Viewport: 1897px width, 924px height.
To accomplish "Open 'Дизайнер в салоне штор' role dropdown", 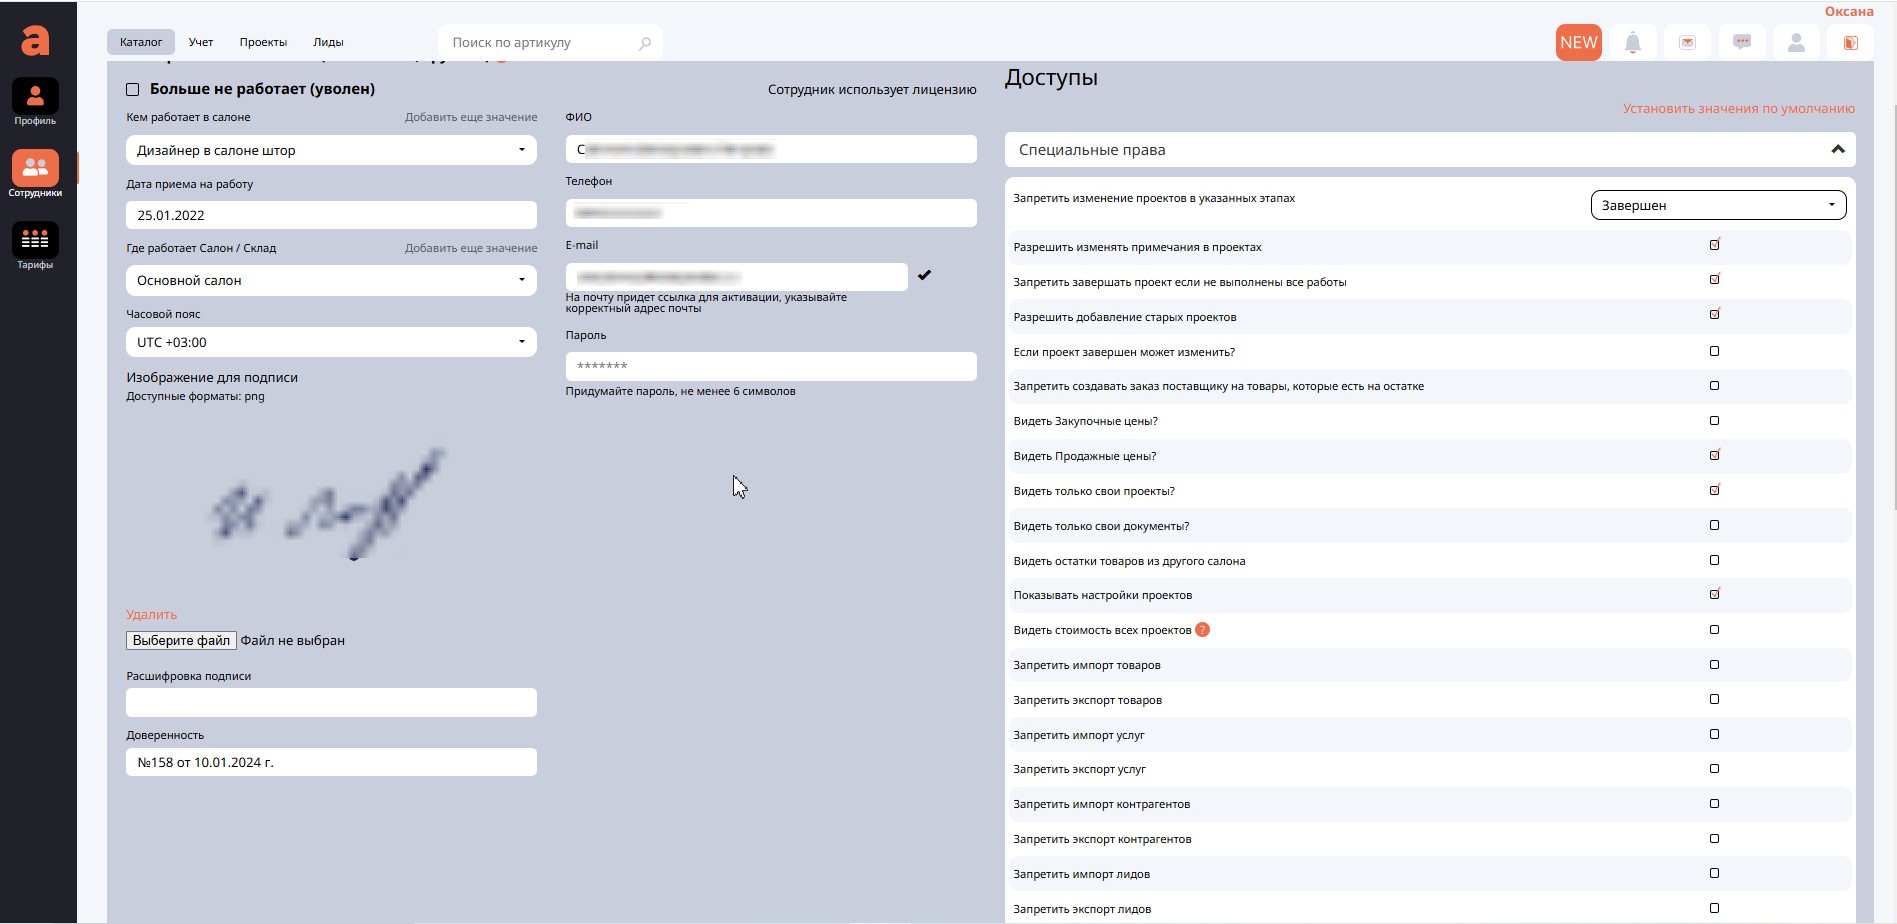I will (331, 150).
